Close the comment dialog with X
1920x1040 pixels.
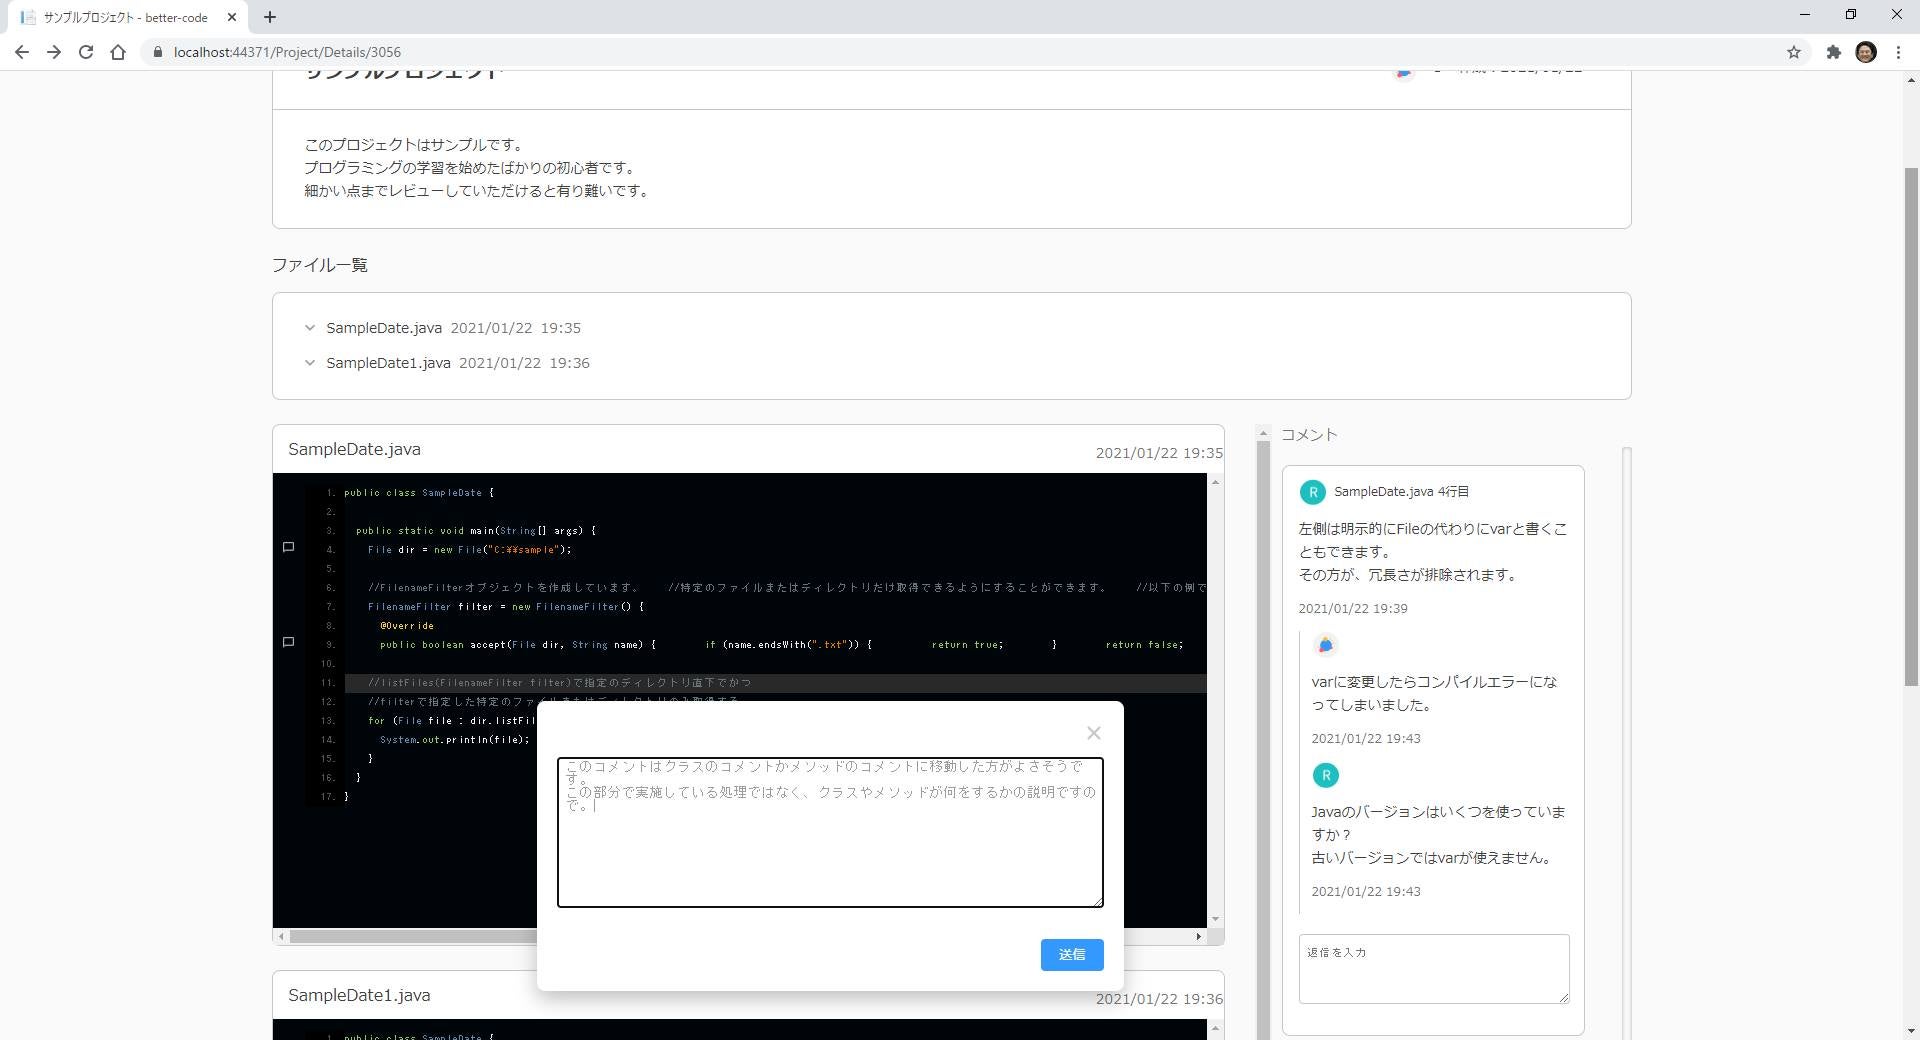coord(1093,733)
